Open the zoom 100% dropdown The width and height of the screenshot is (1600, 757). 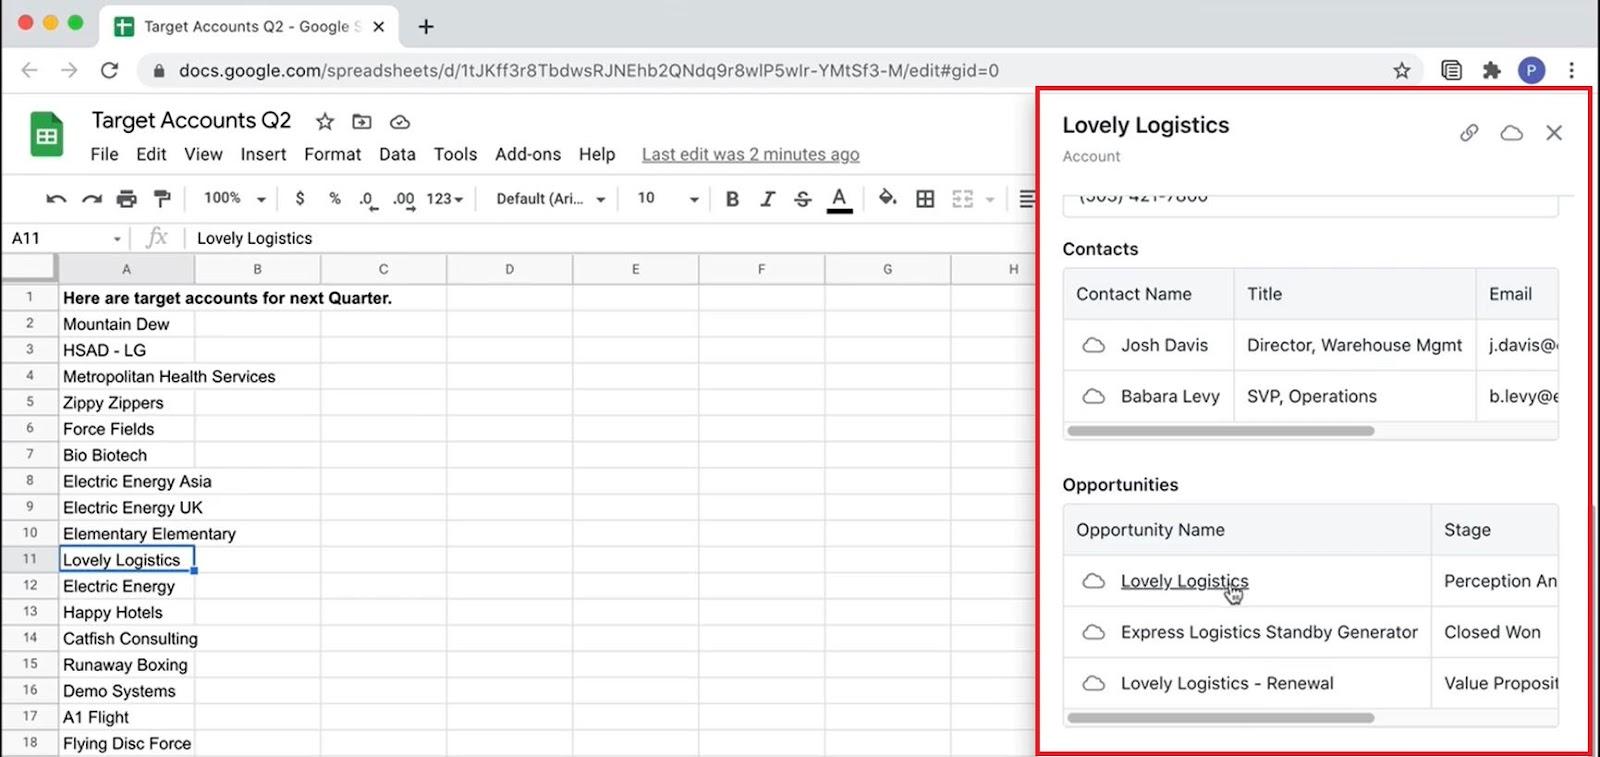point(235,198)
